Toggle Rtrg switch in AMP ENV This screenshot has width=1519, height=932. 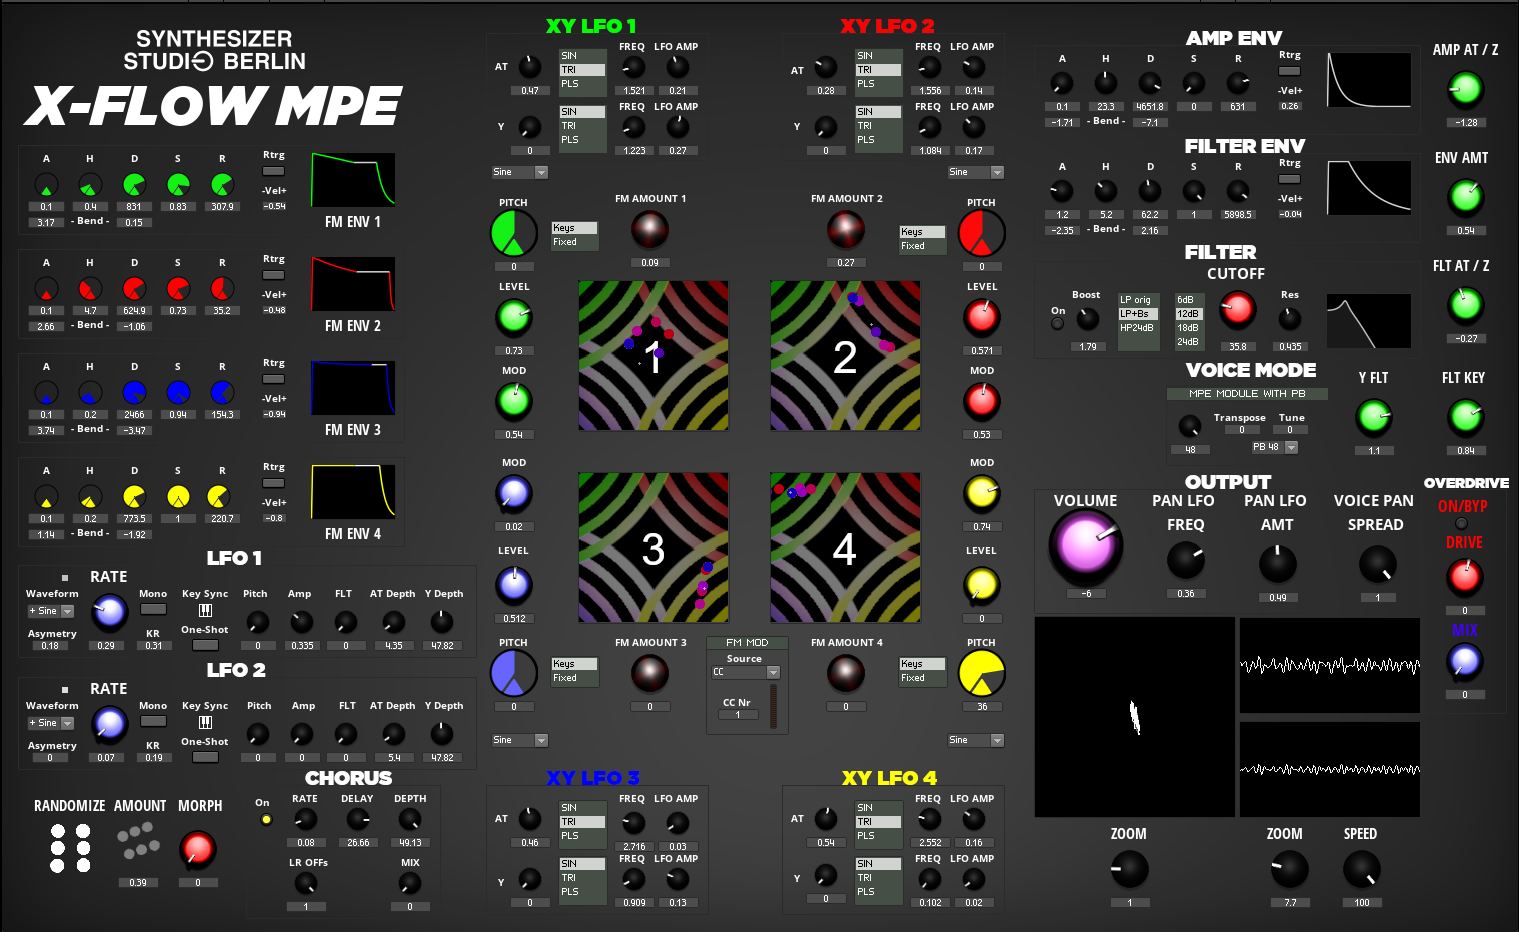(x=1290, y=71)
